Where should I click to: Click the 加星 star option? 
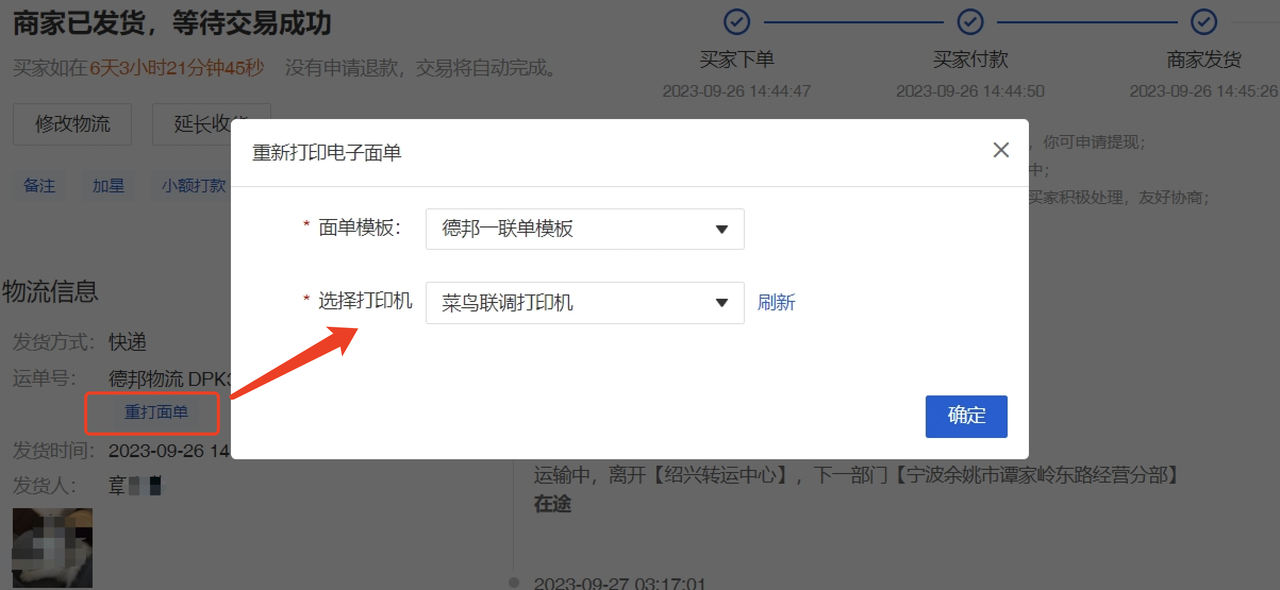coord(108,185)
